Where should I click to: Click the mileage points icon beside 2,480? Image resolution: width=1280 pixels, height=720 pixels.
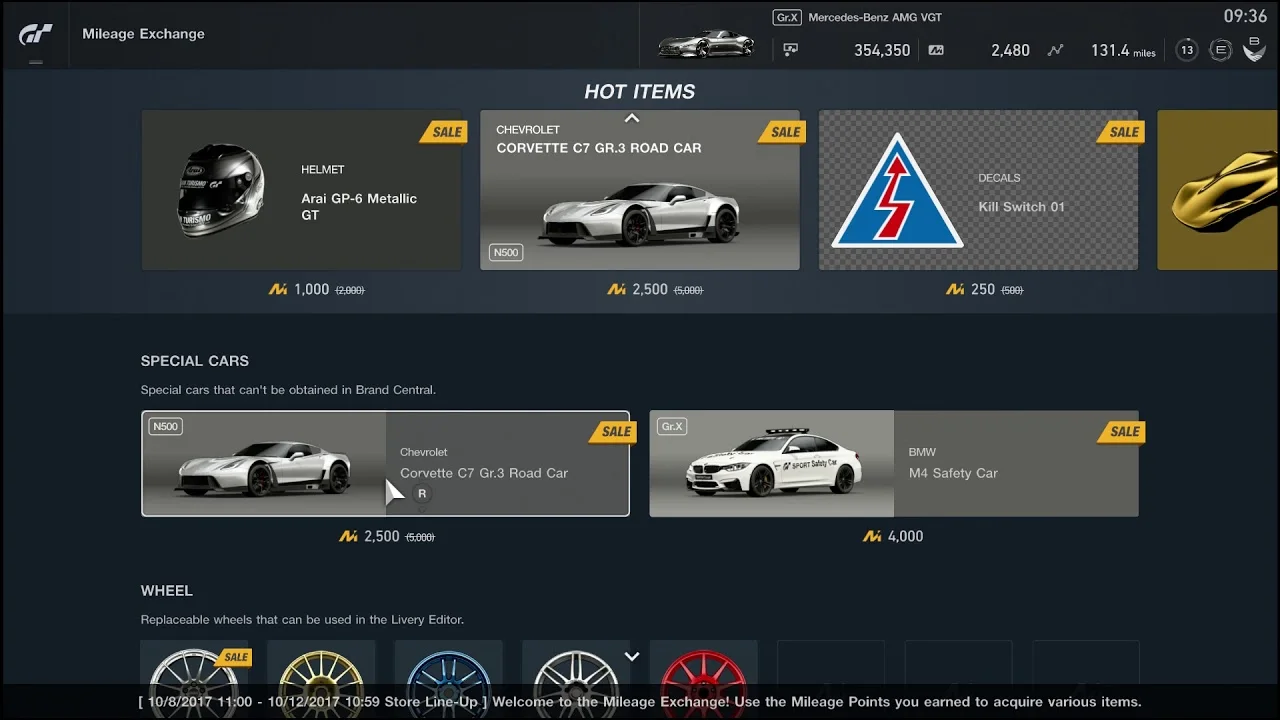tap(936, 49)
